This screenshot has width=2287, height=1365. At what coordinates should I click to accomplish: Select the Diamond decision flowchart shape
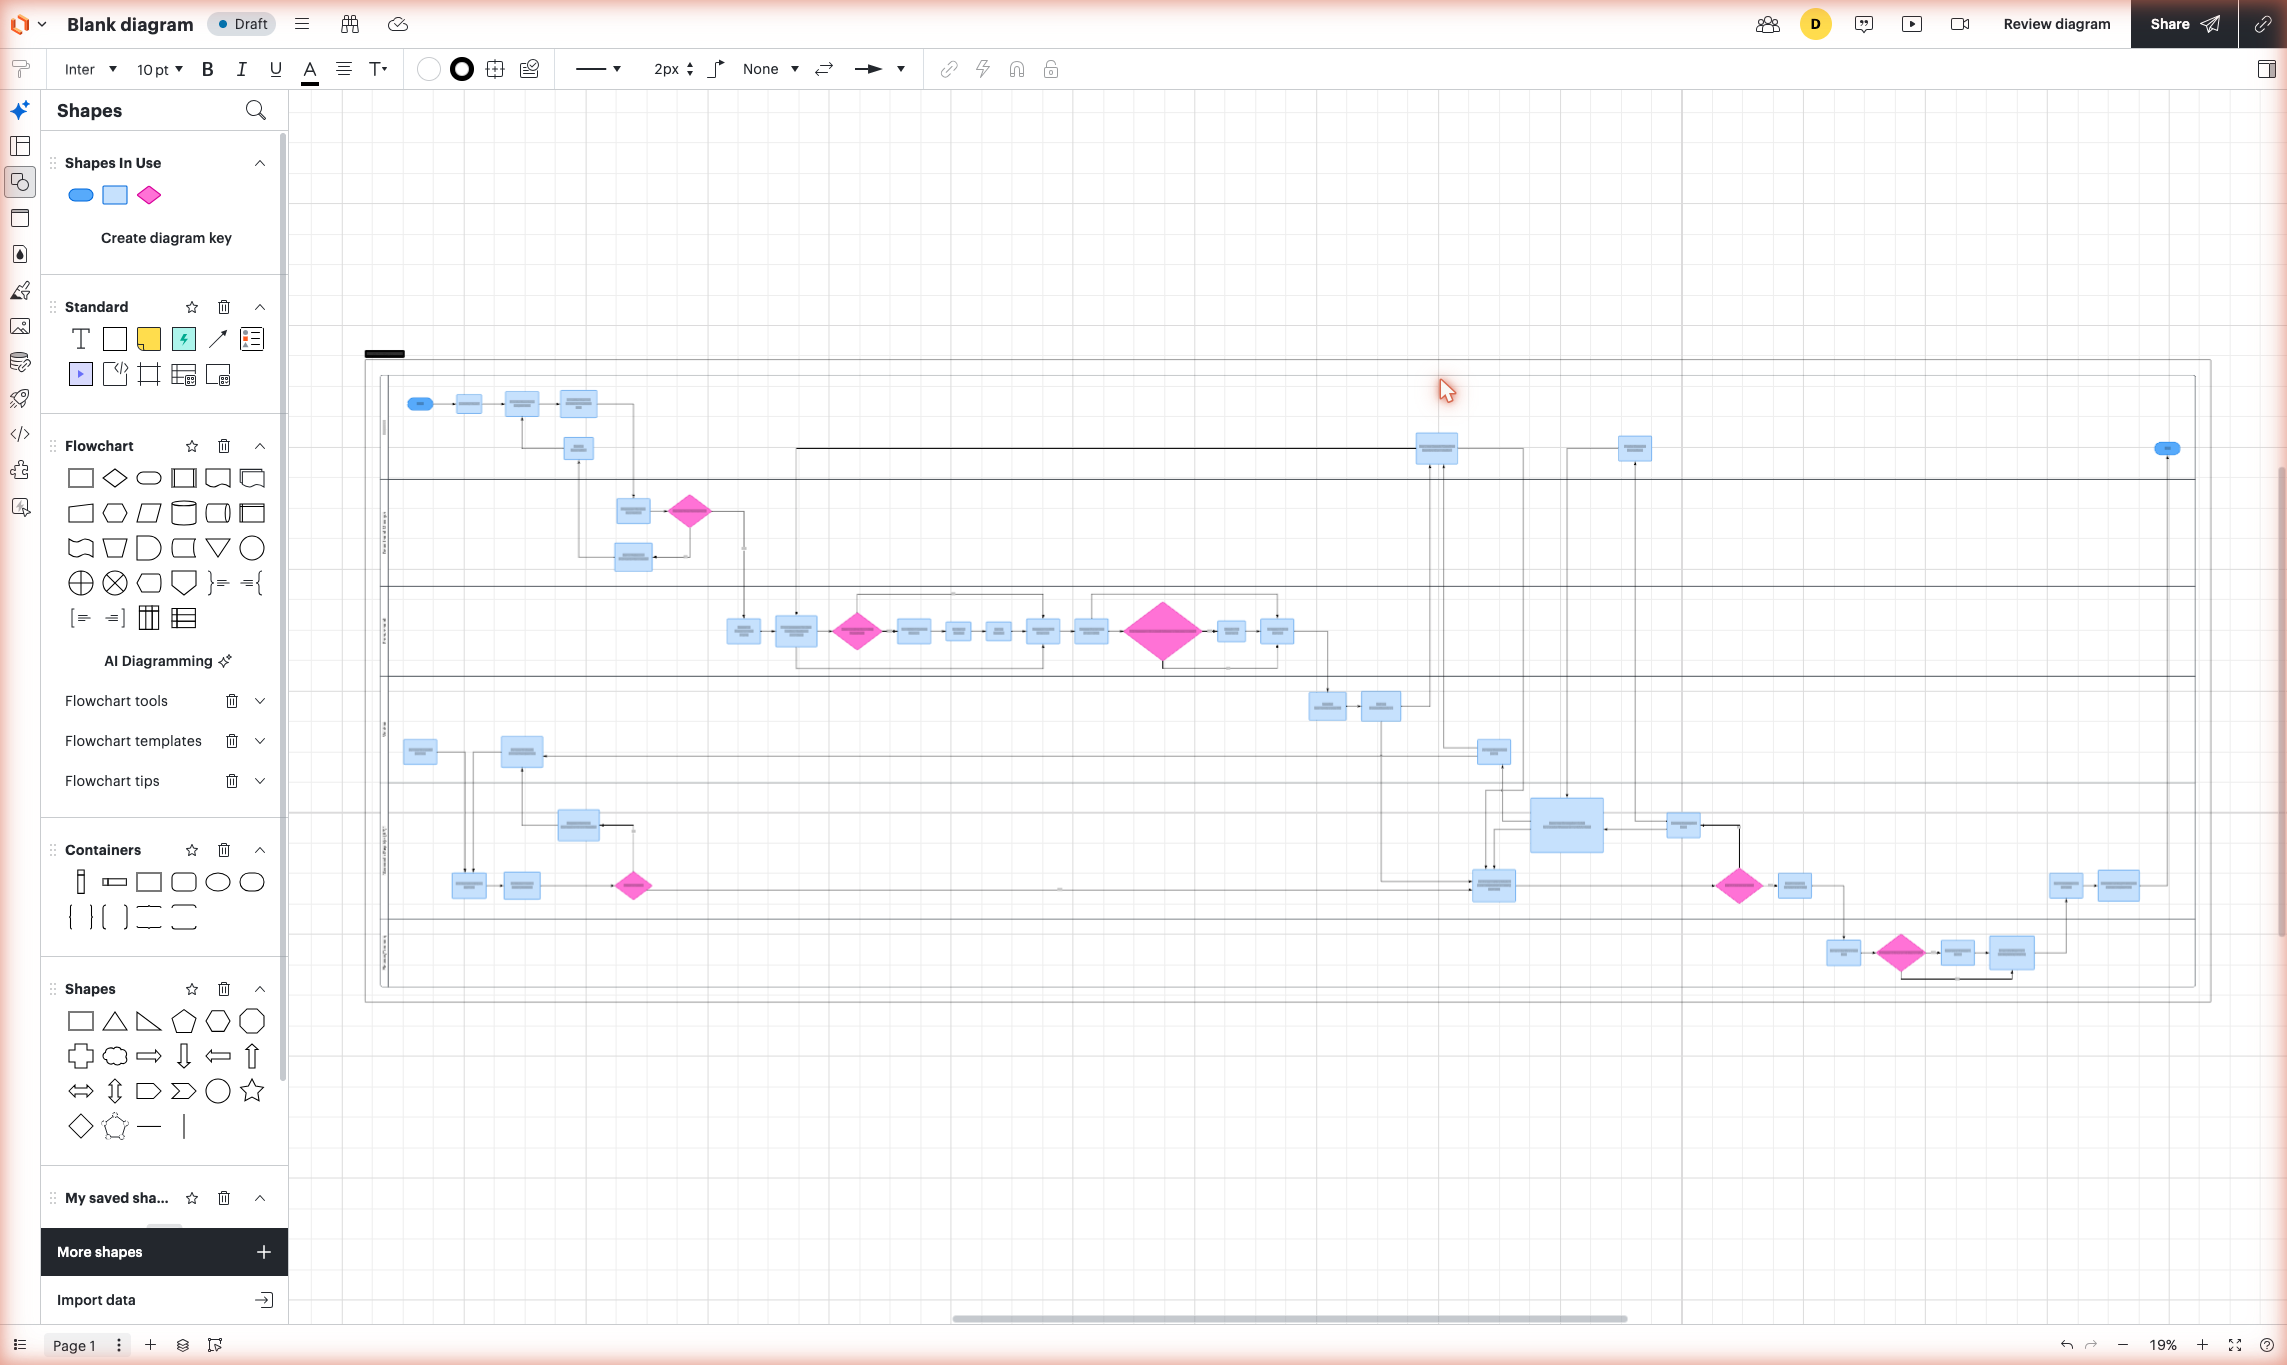click(x=115, y=478)
